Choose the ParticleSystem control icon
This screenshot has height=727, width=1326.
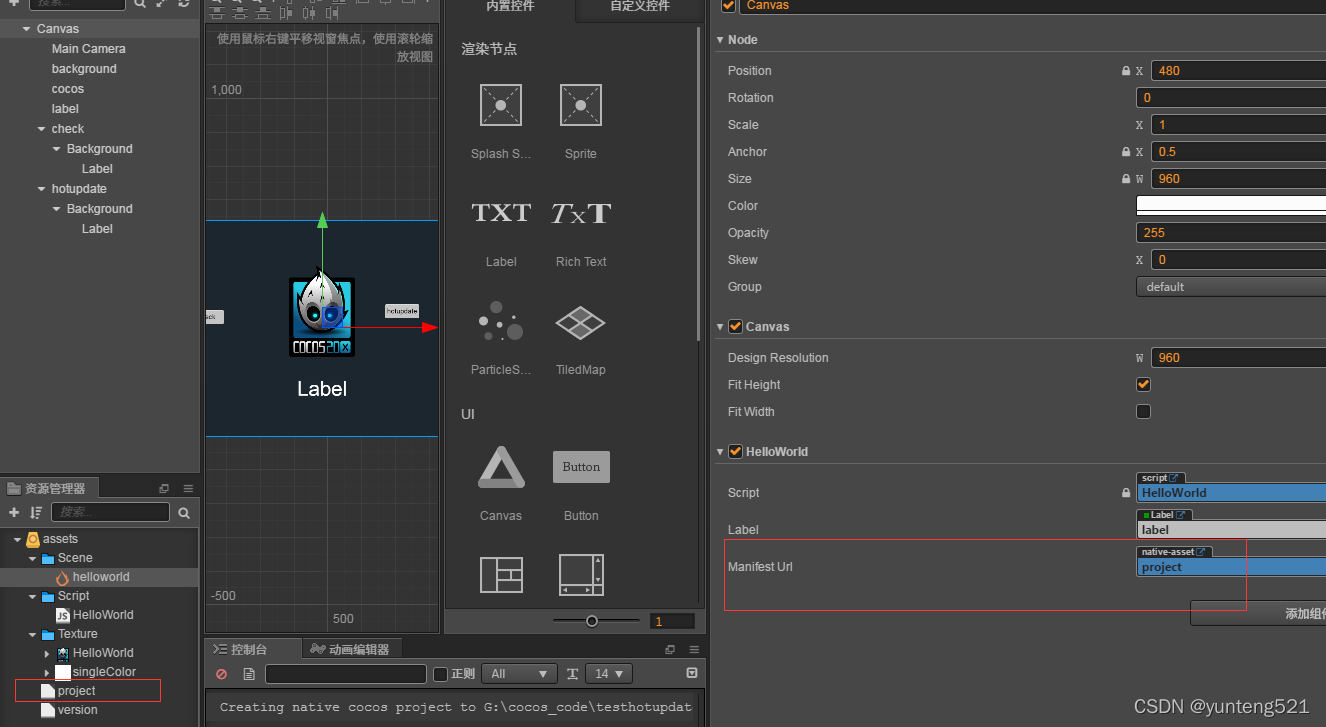(x=500, y=321)
